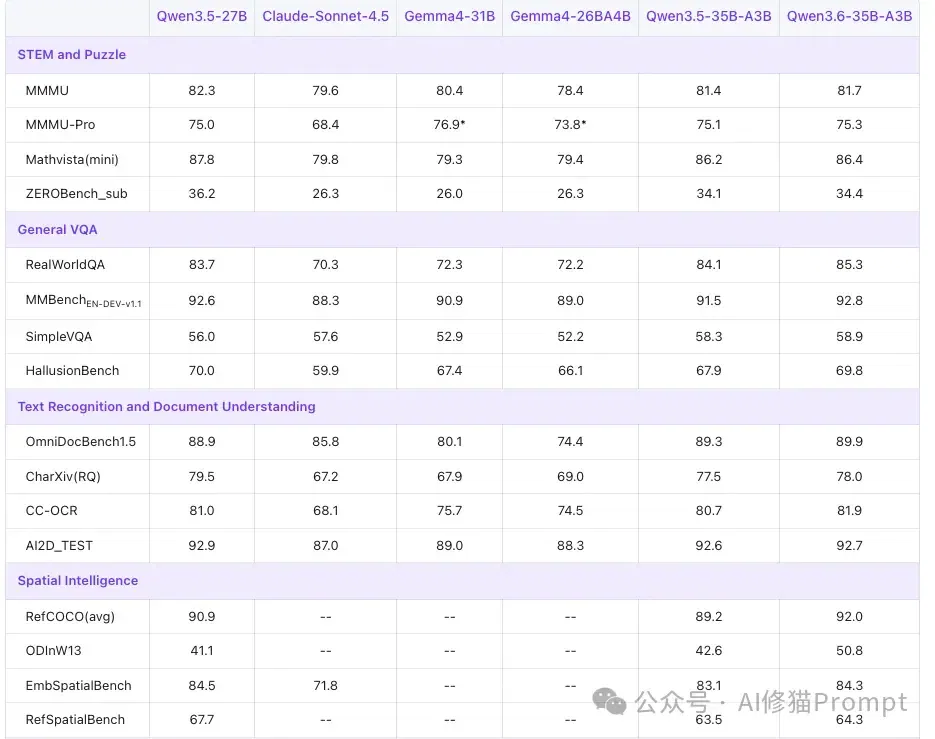Click the SimpleVQA row label
935x739 pixels.
click(x=58, y=336)
